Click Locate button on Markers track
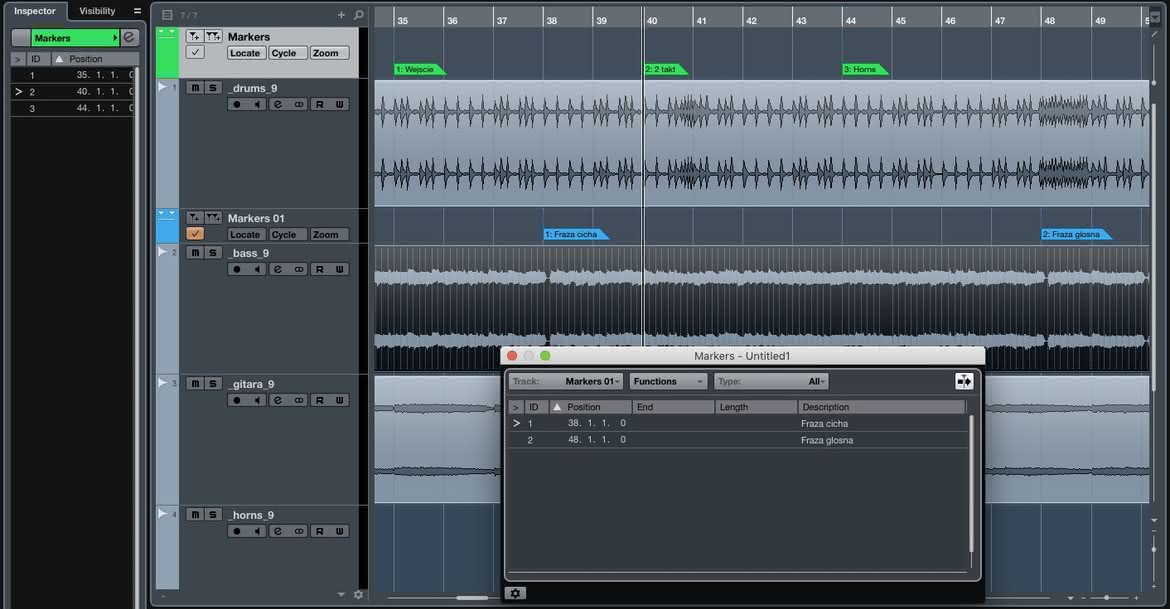Screen dimensions: 1170x609 tap(245, 53)
